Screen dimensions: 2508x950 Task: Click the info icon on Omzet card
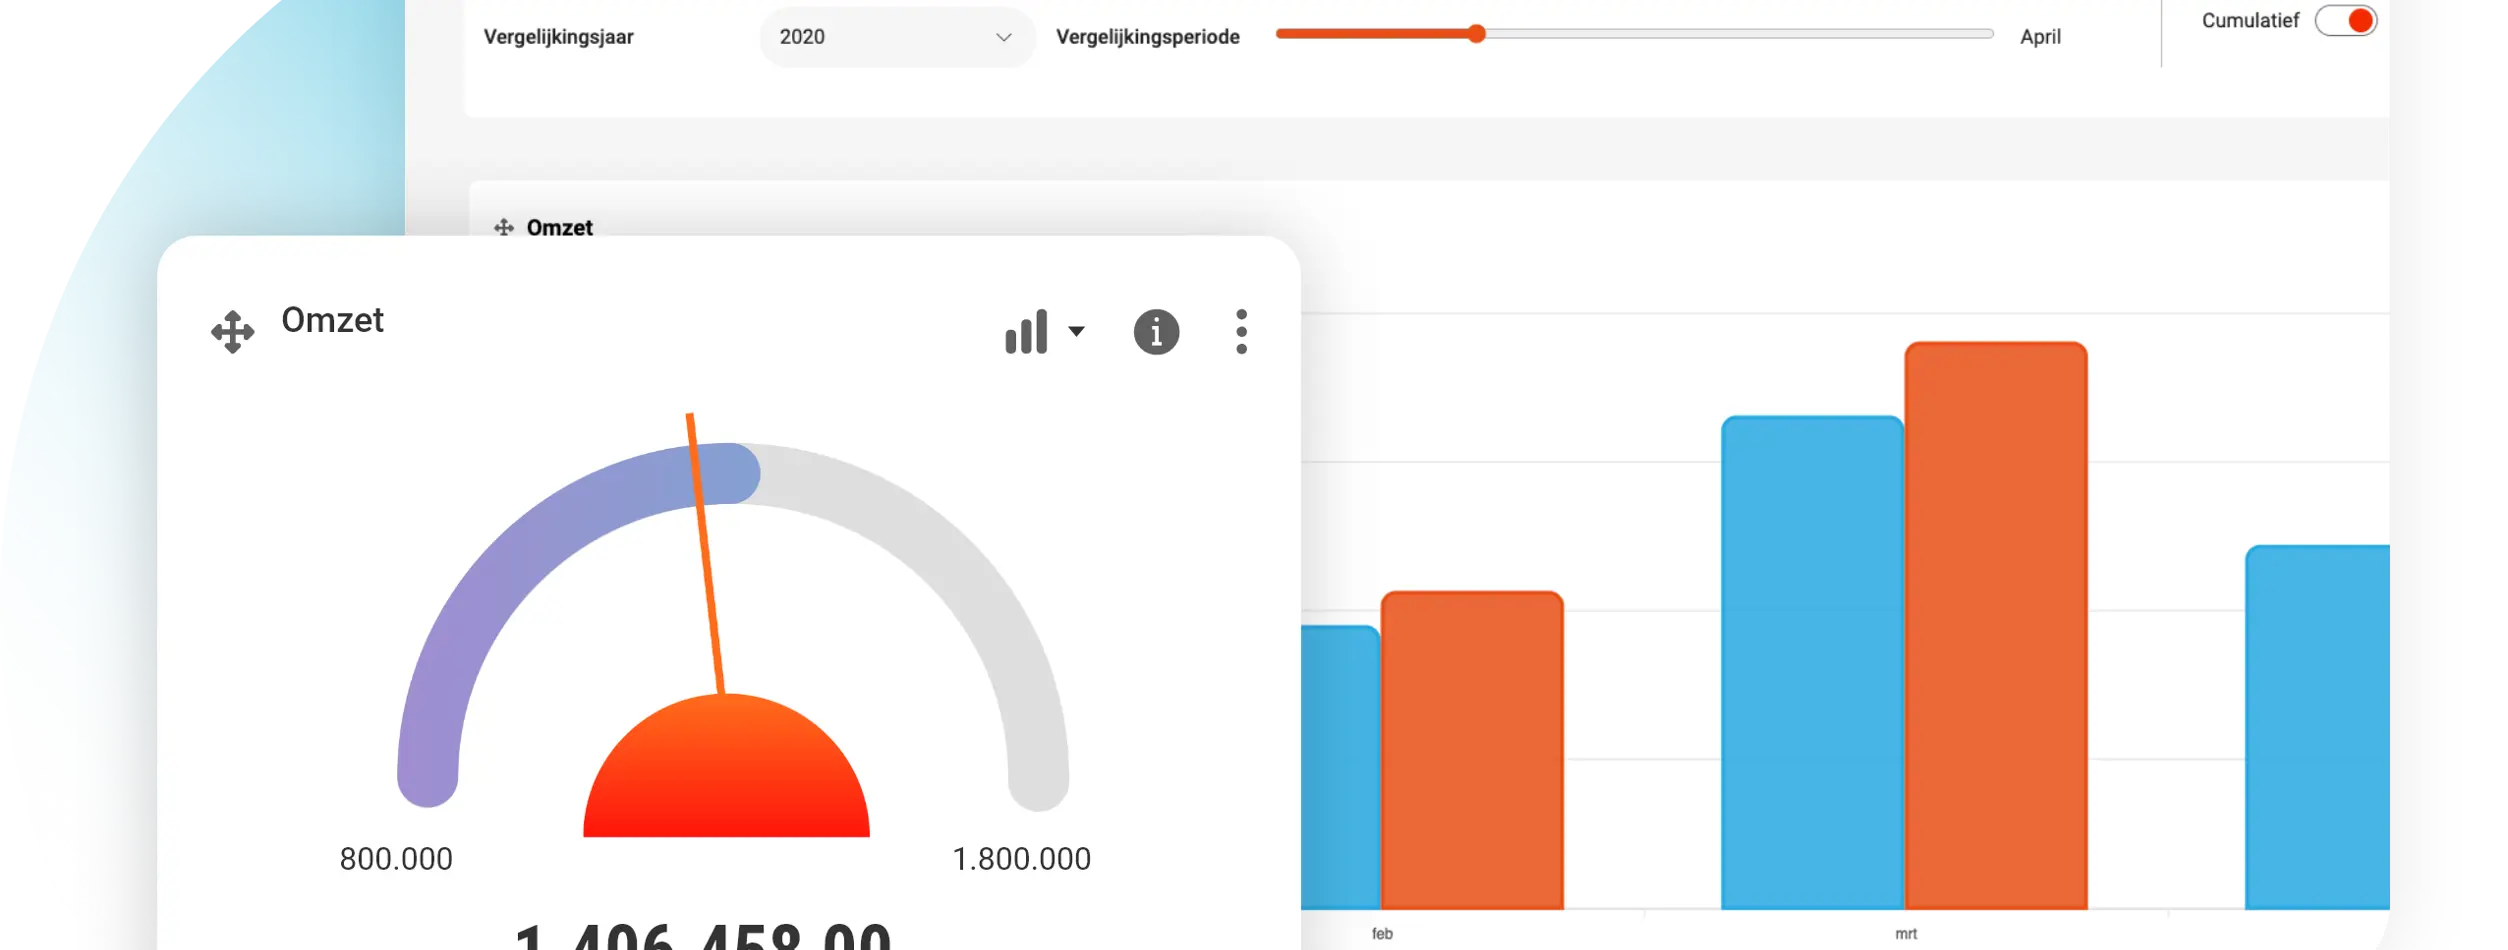(x=1156, y=332)
